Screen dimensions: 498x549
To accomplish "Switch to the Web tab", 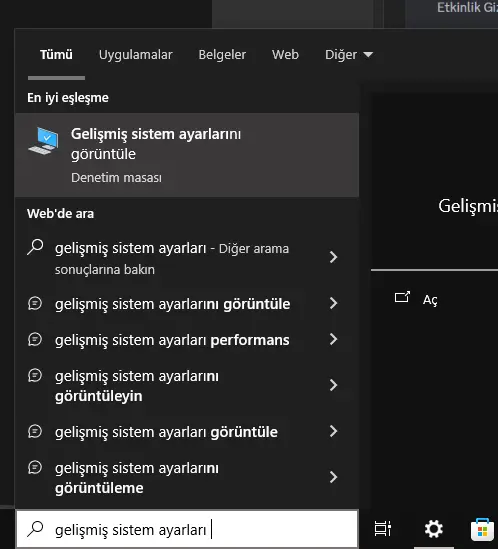I will (x=285, y=55).
